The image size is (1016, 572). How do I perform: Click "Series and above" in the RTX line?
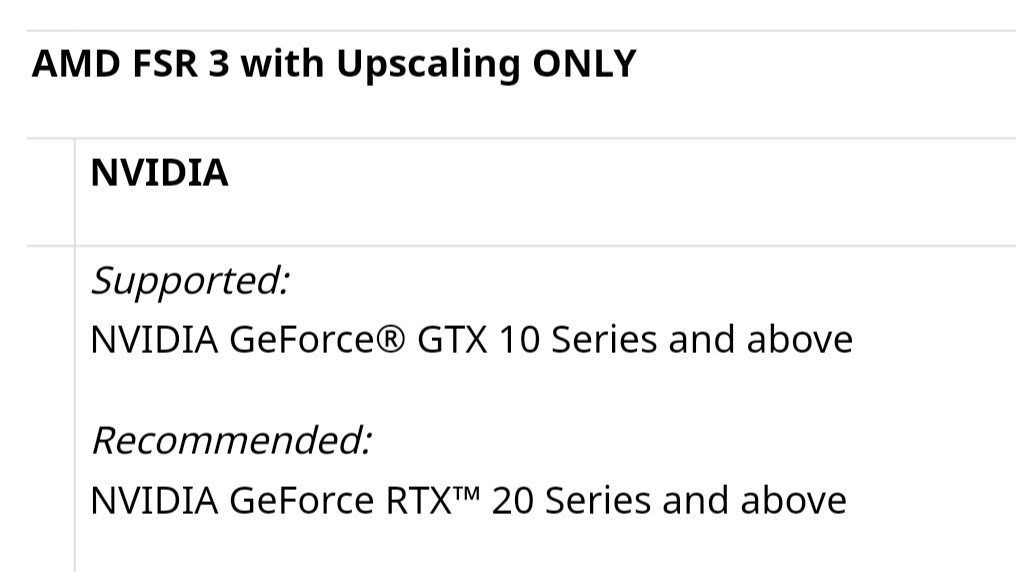point(696,500)
